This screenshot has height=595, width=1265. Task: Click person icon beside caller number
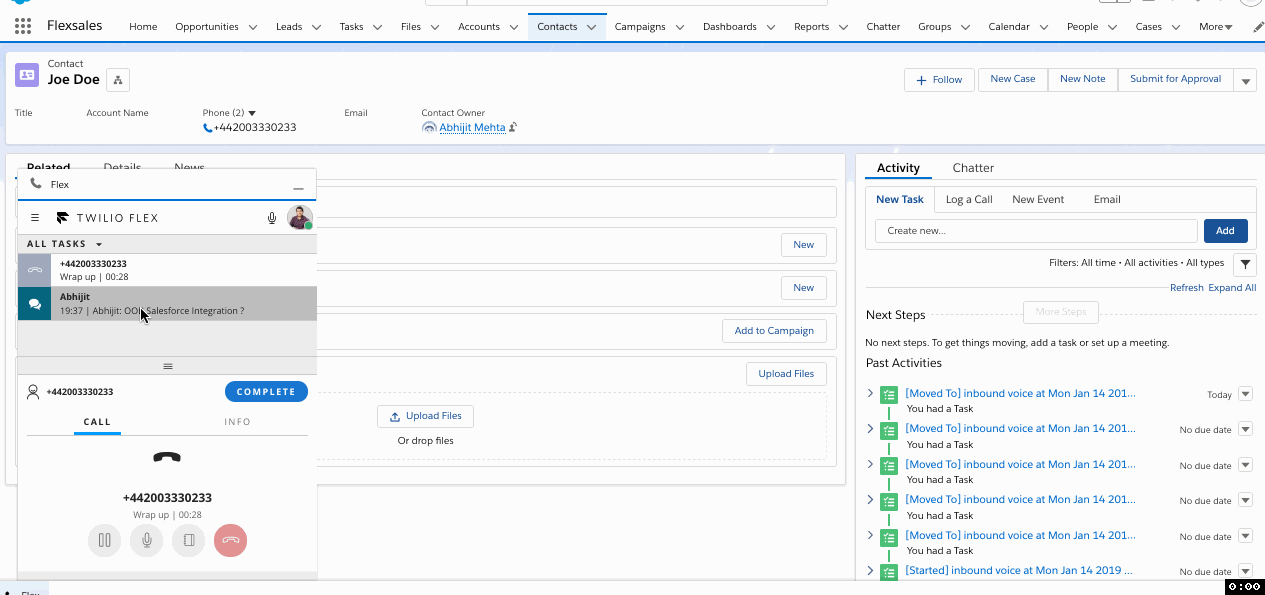(x=33, y=392)
